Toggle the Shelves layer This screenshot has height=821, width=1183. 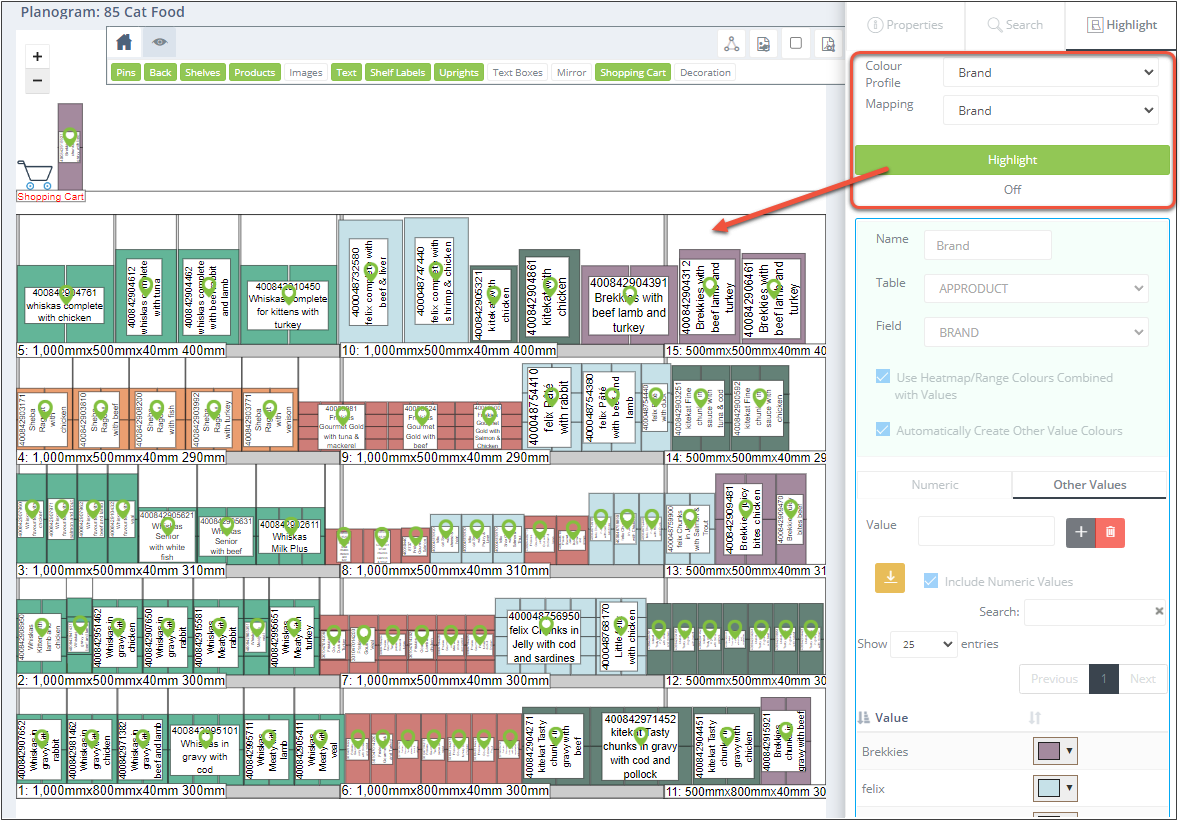tap(203, 72)
